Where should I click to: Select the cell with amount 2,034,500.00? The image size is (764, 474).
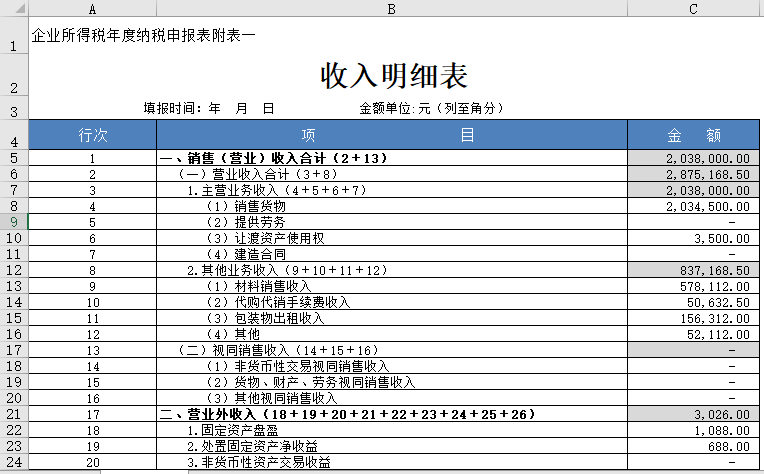coord(694,206)
